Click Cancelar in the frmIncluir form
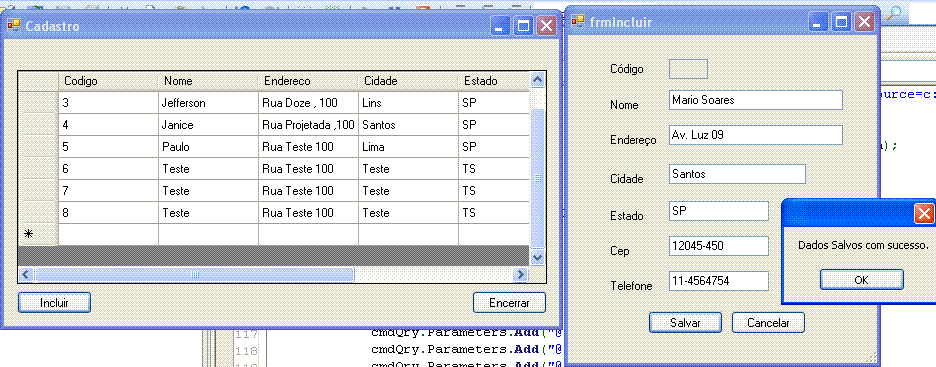Image resolution: width=936 pixels, height=367 pixels. pyautogui.click(x=768, y=323)
